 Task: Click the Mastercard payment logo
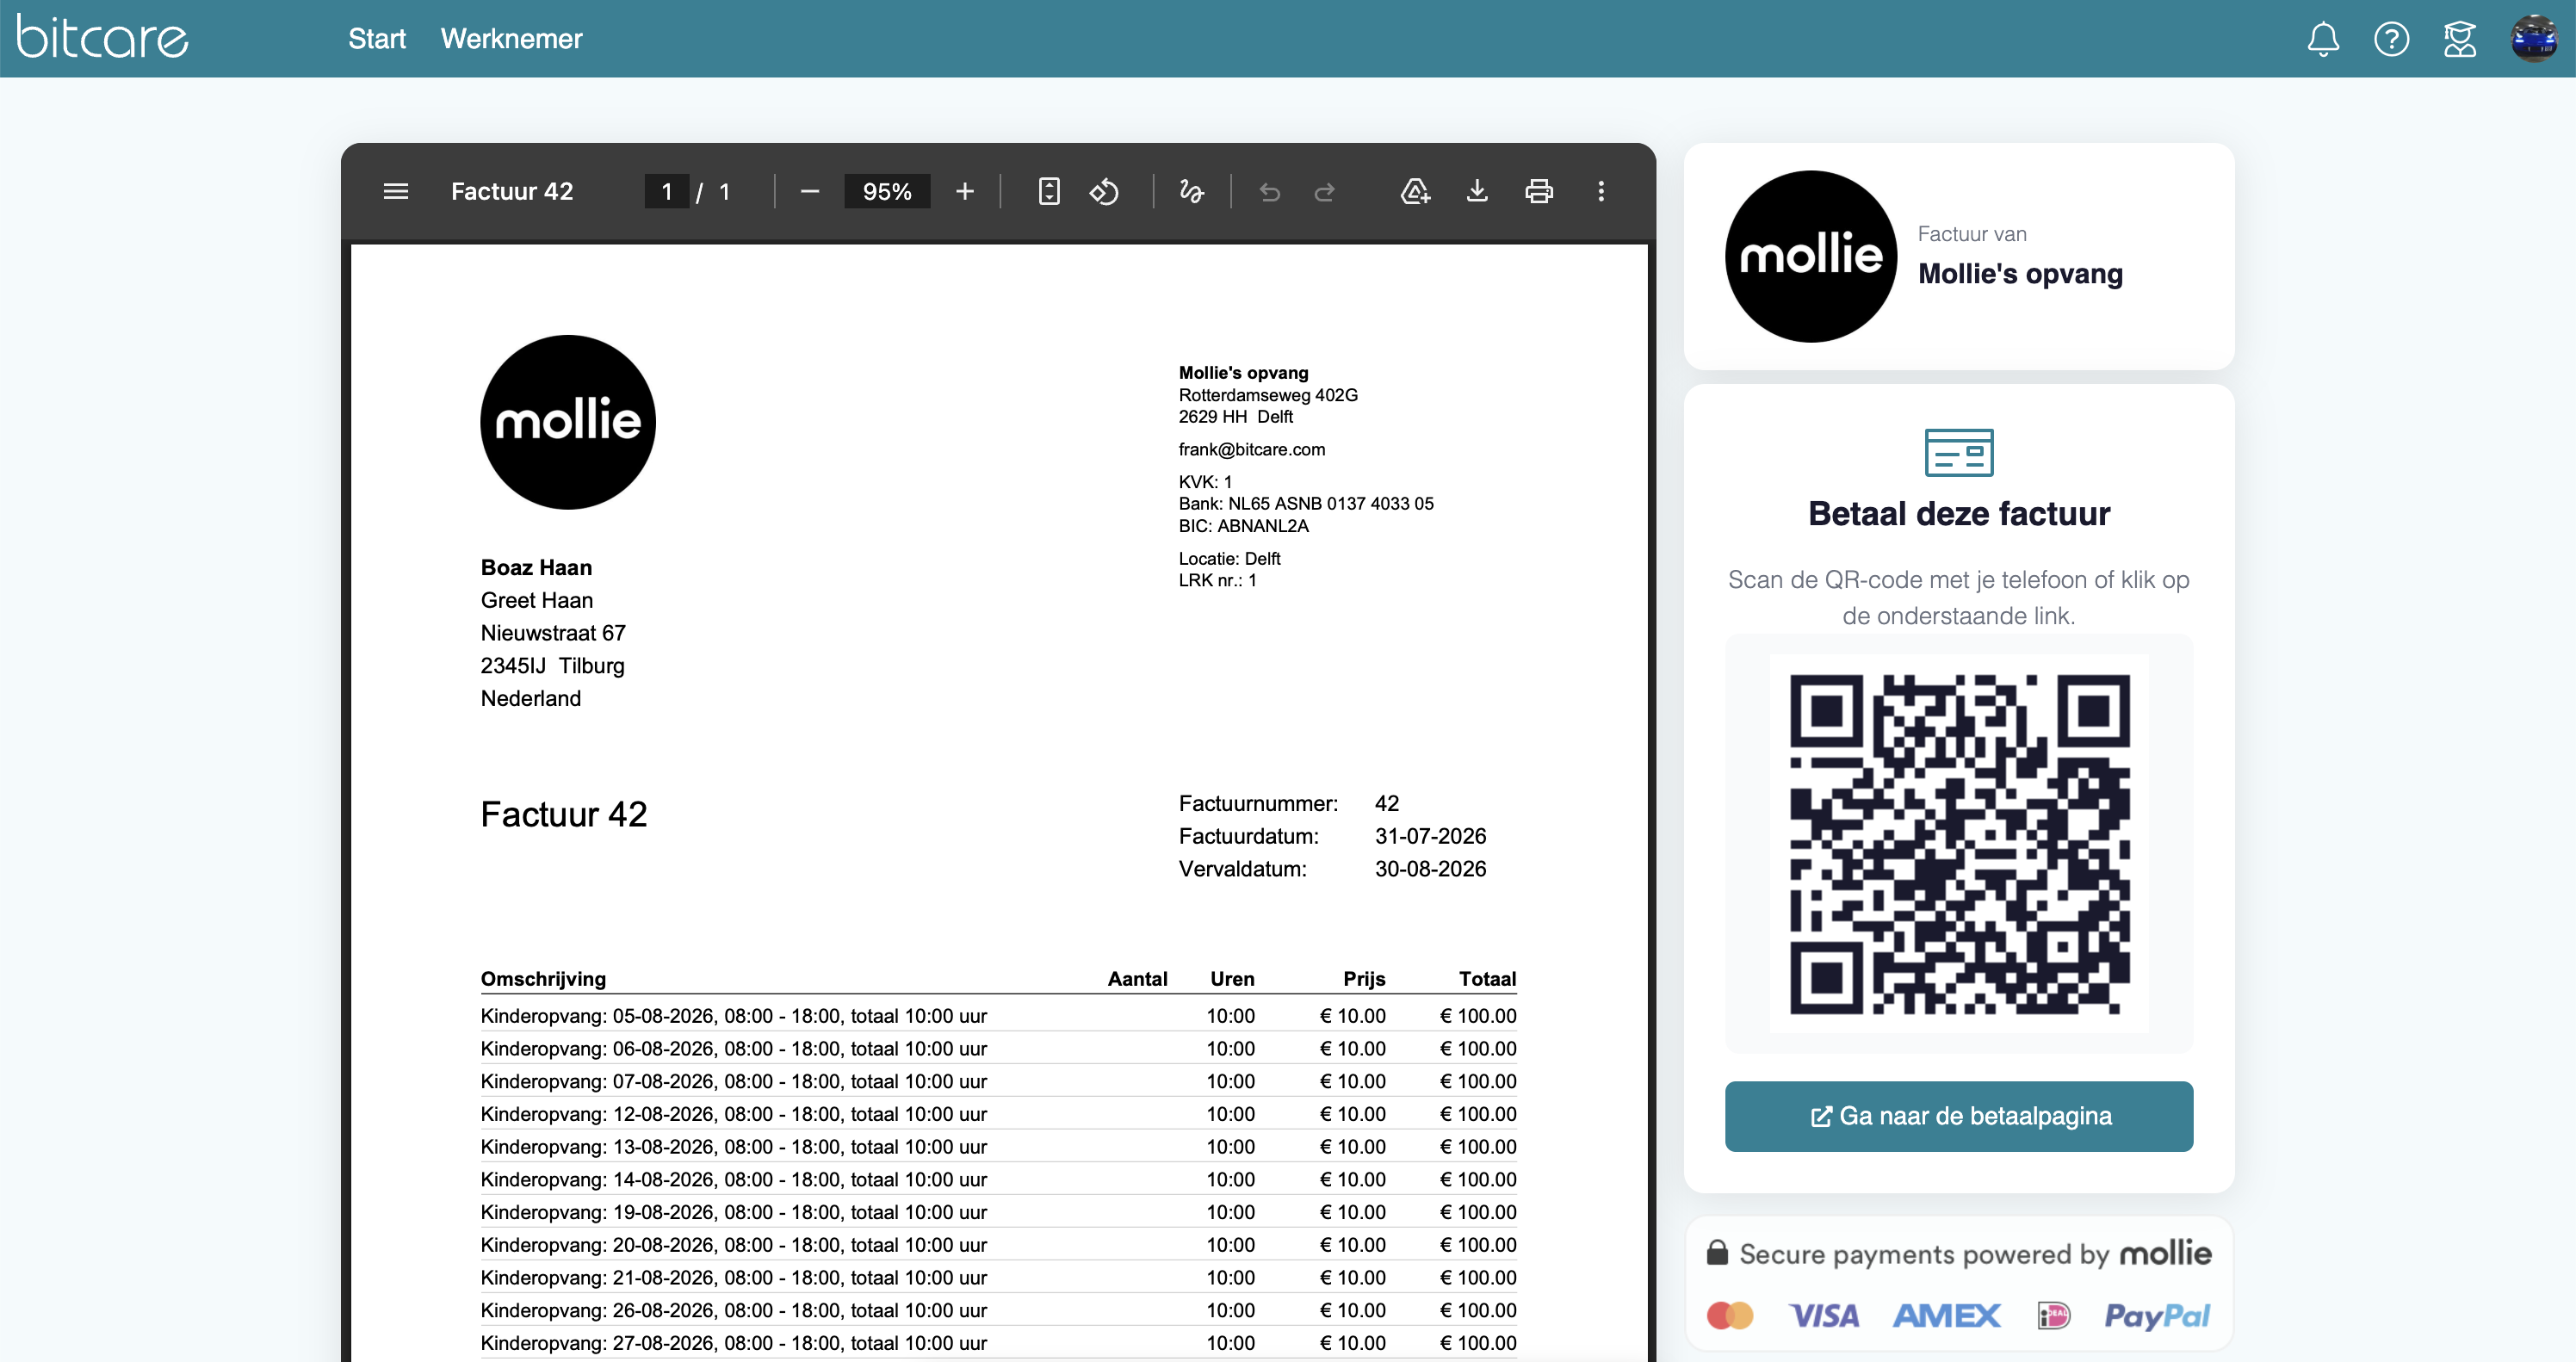point(1730,1315)
